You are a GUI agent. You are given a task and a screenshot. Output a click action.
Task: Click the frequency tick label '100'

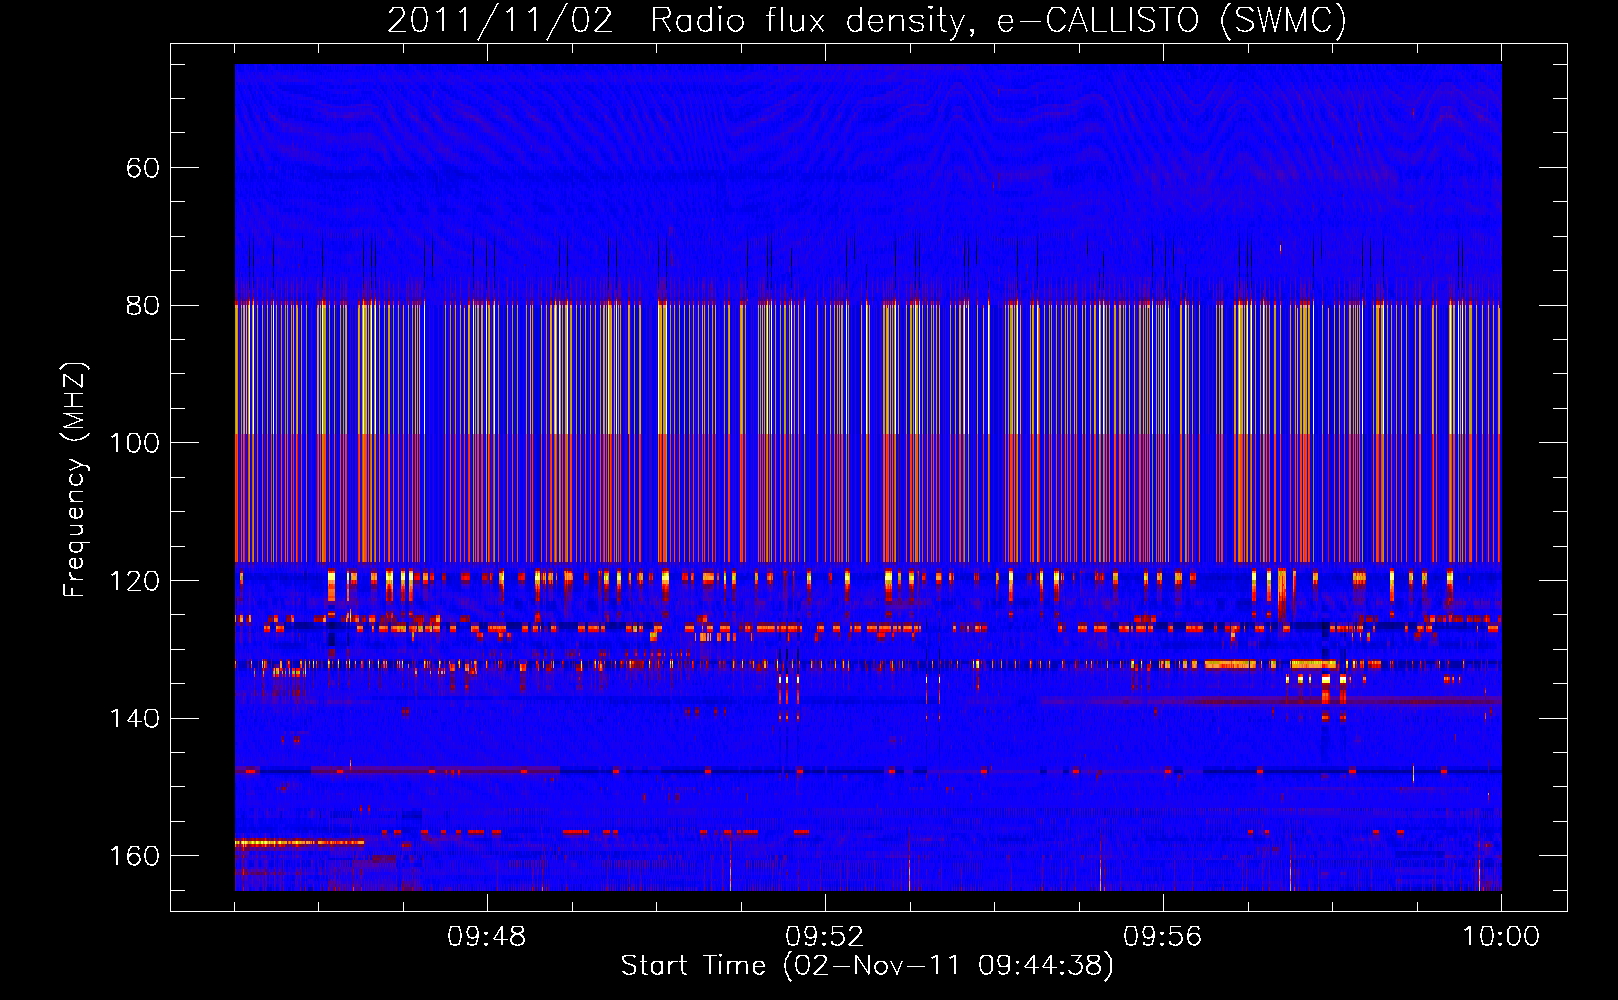coord(134,443)
